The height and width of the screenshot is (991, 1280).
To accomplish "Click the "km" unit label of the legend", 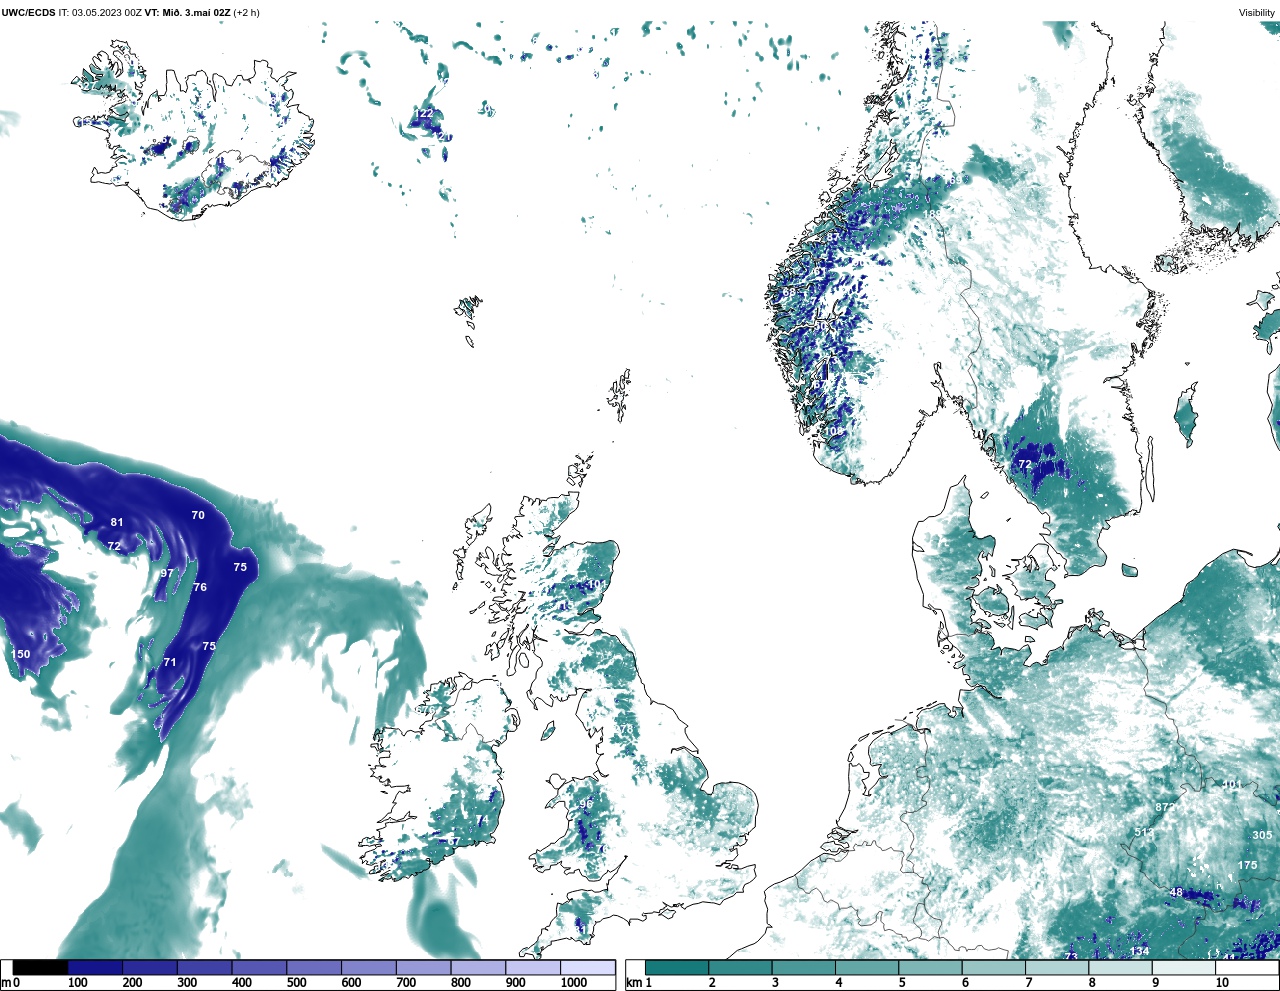I will click(x=633, y=983).
